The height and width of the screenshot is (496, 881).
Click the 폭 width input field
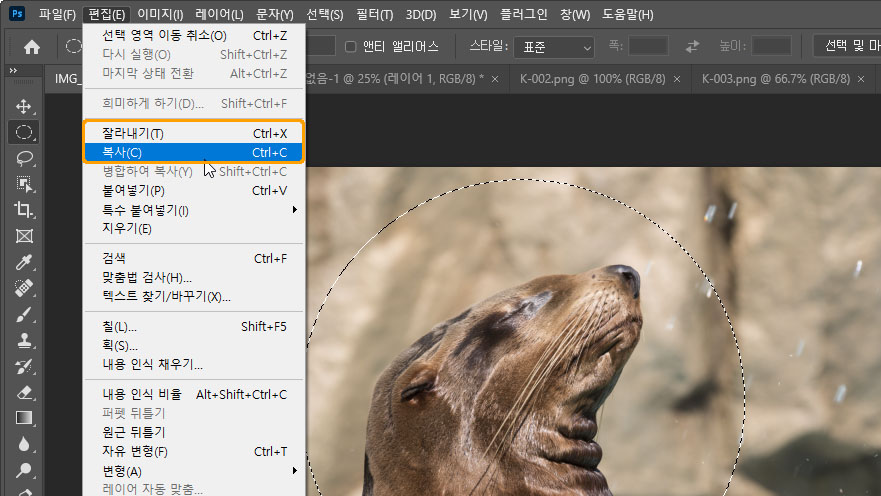648,46
